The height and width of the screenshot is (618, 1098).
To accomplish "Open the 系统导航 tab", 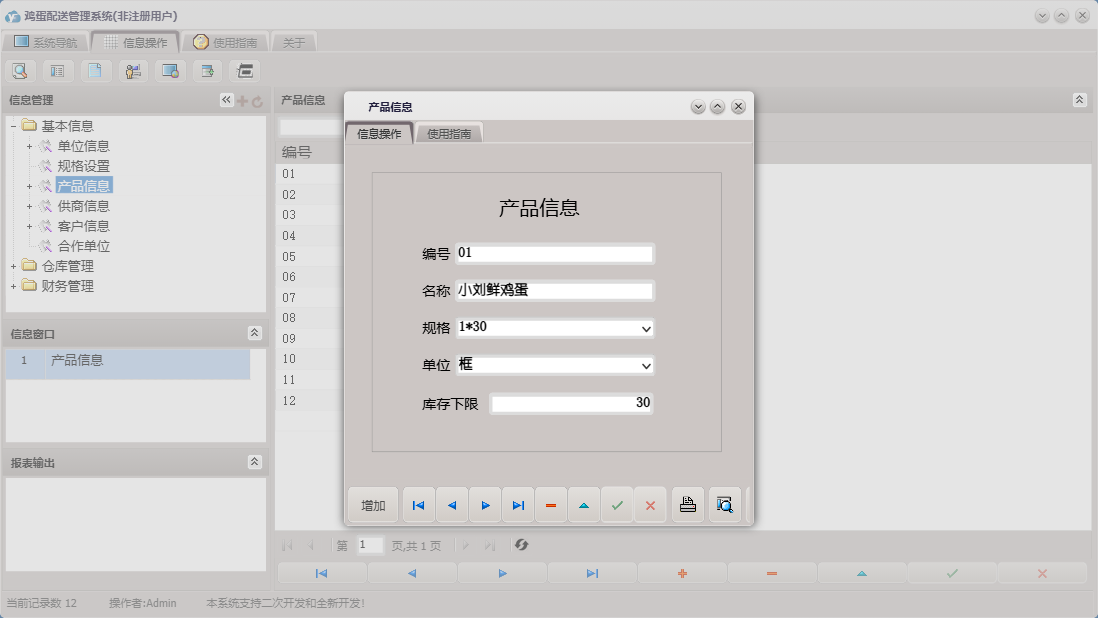I will (49, 42).
